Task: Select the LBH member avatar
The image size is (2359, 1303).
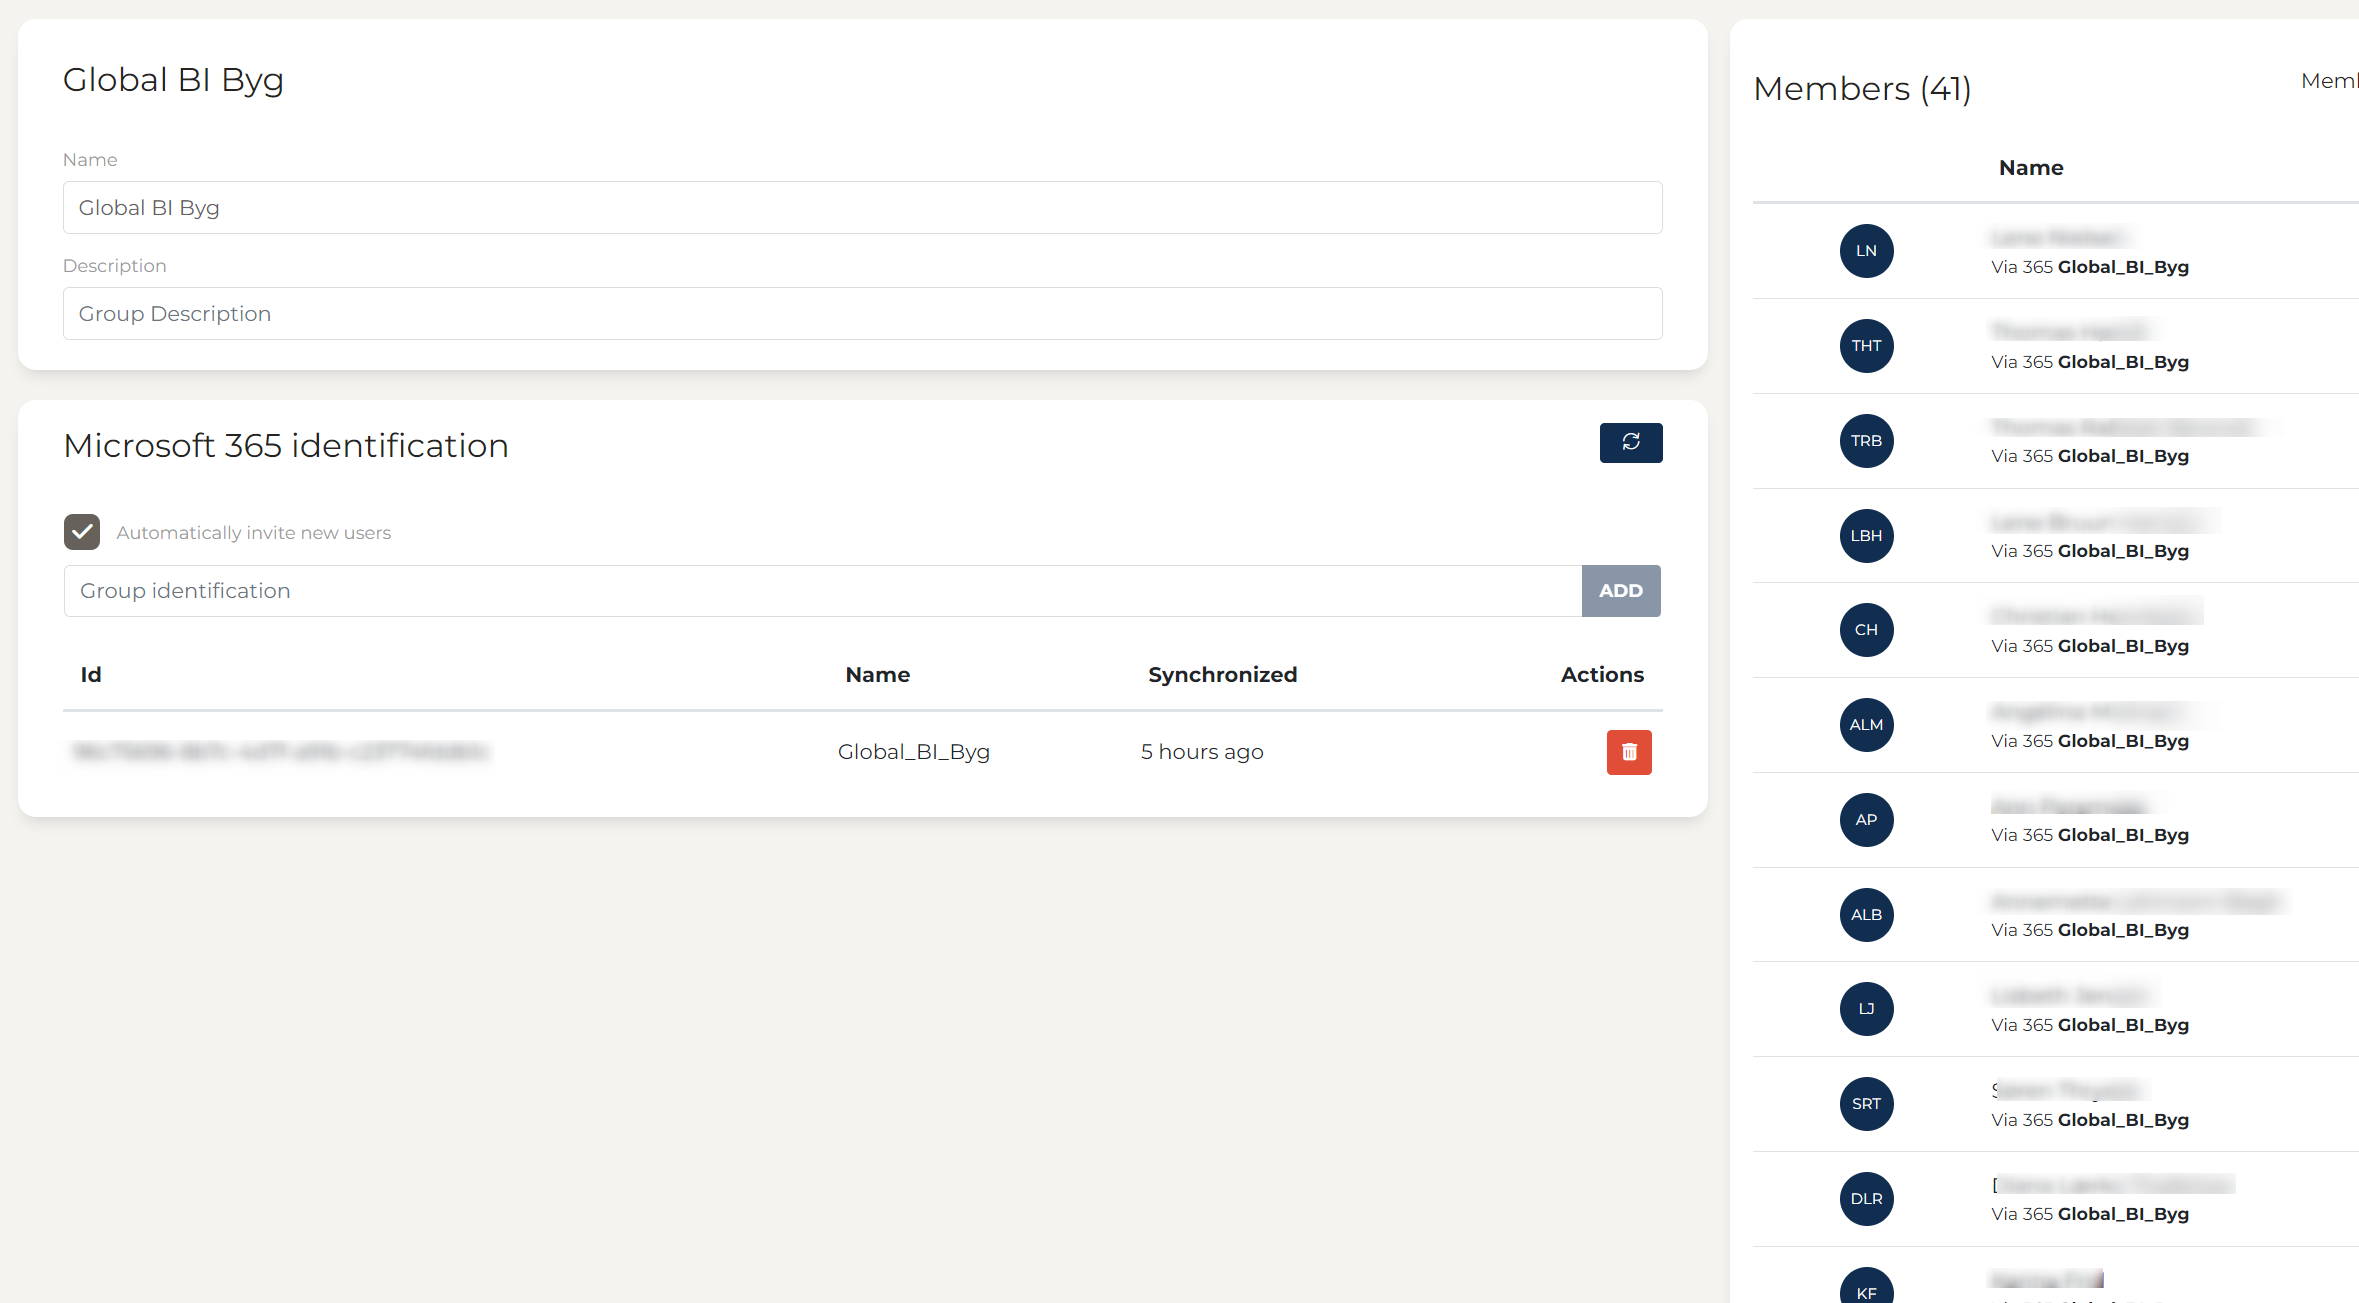Action: pos(1866,536)
